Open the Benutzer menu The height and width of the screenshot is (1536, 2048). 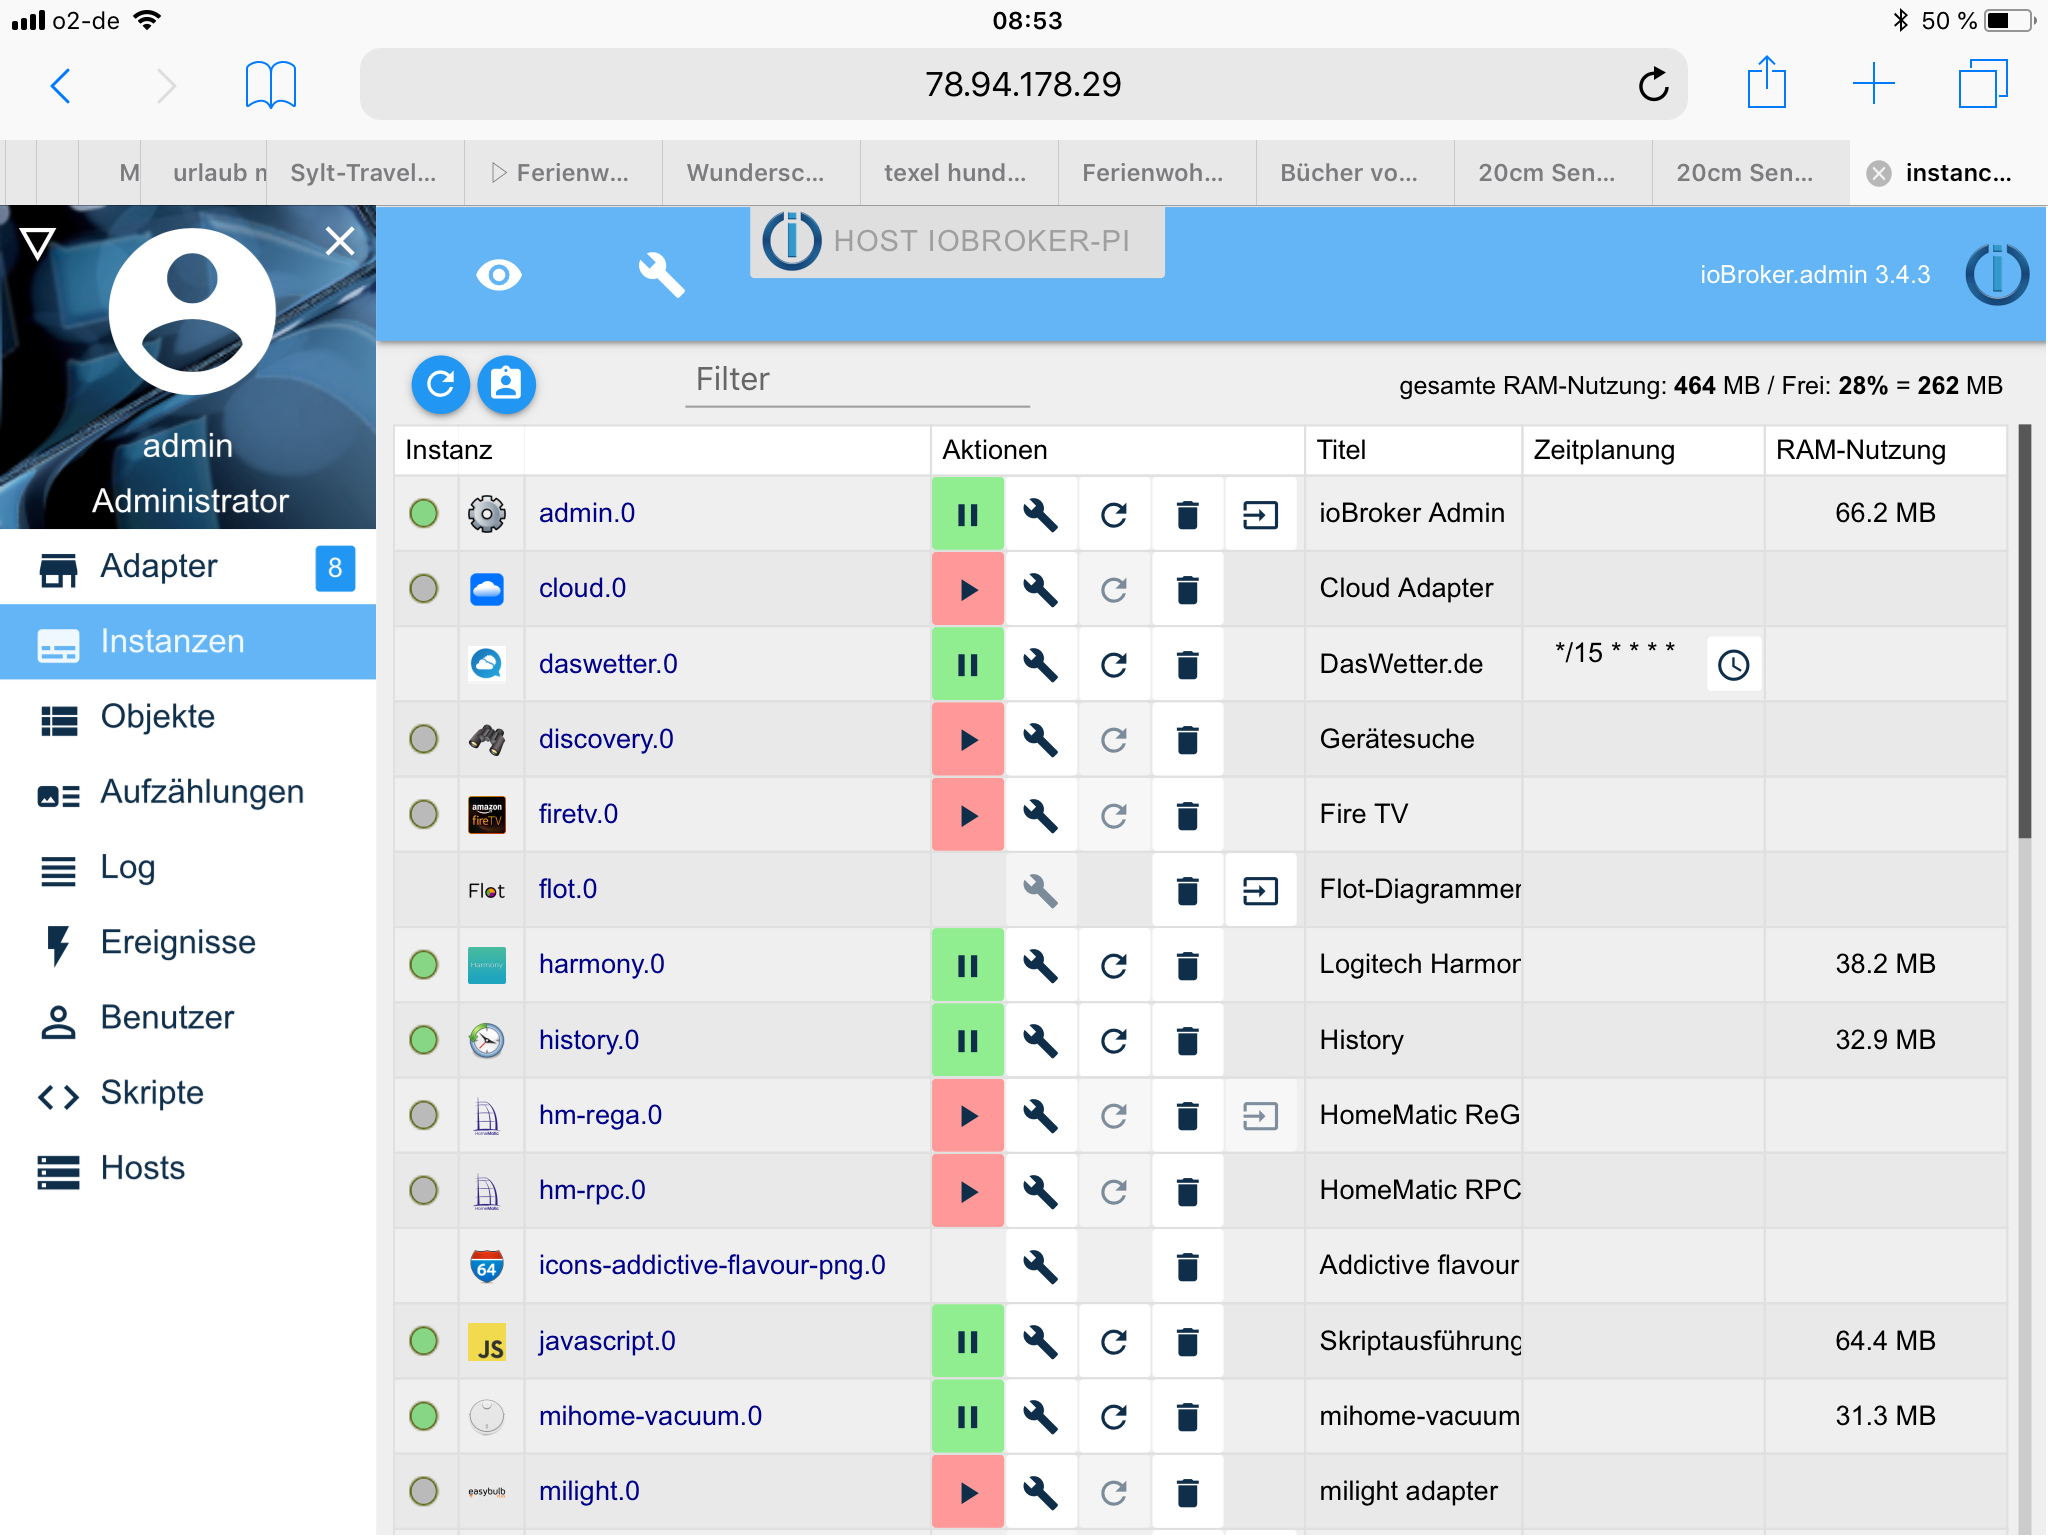(x=188, y=1018)
